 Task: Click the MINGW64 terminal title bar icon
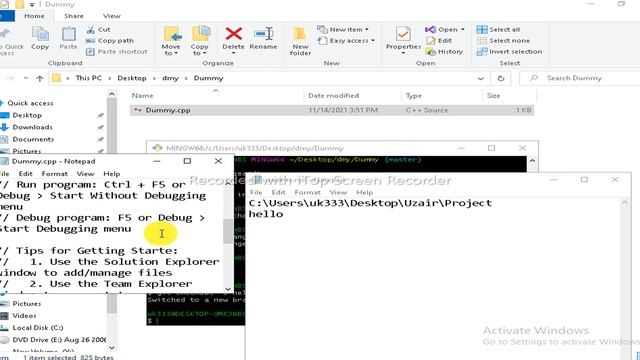[x=157, y=148]
